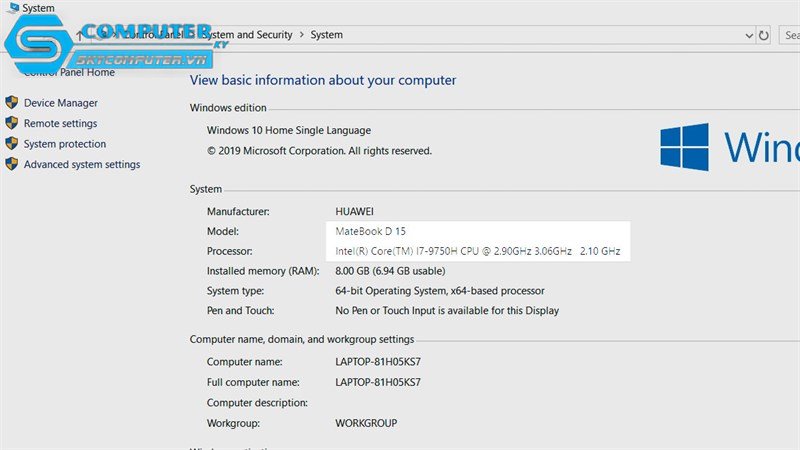
Task: Open Advanced system settings link
Action: coord(82,164)
